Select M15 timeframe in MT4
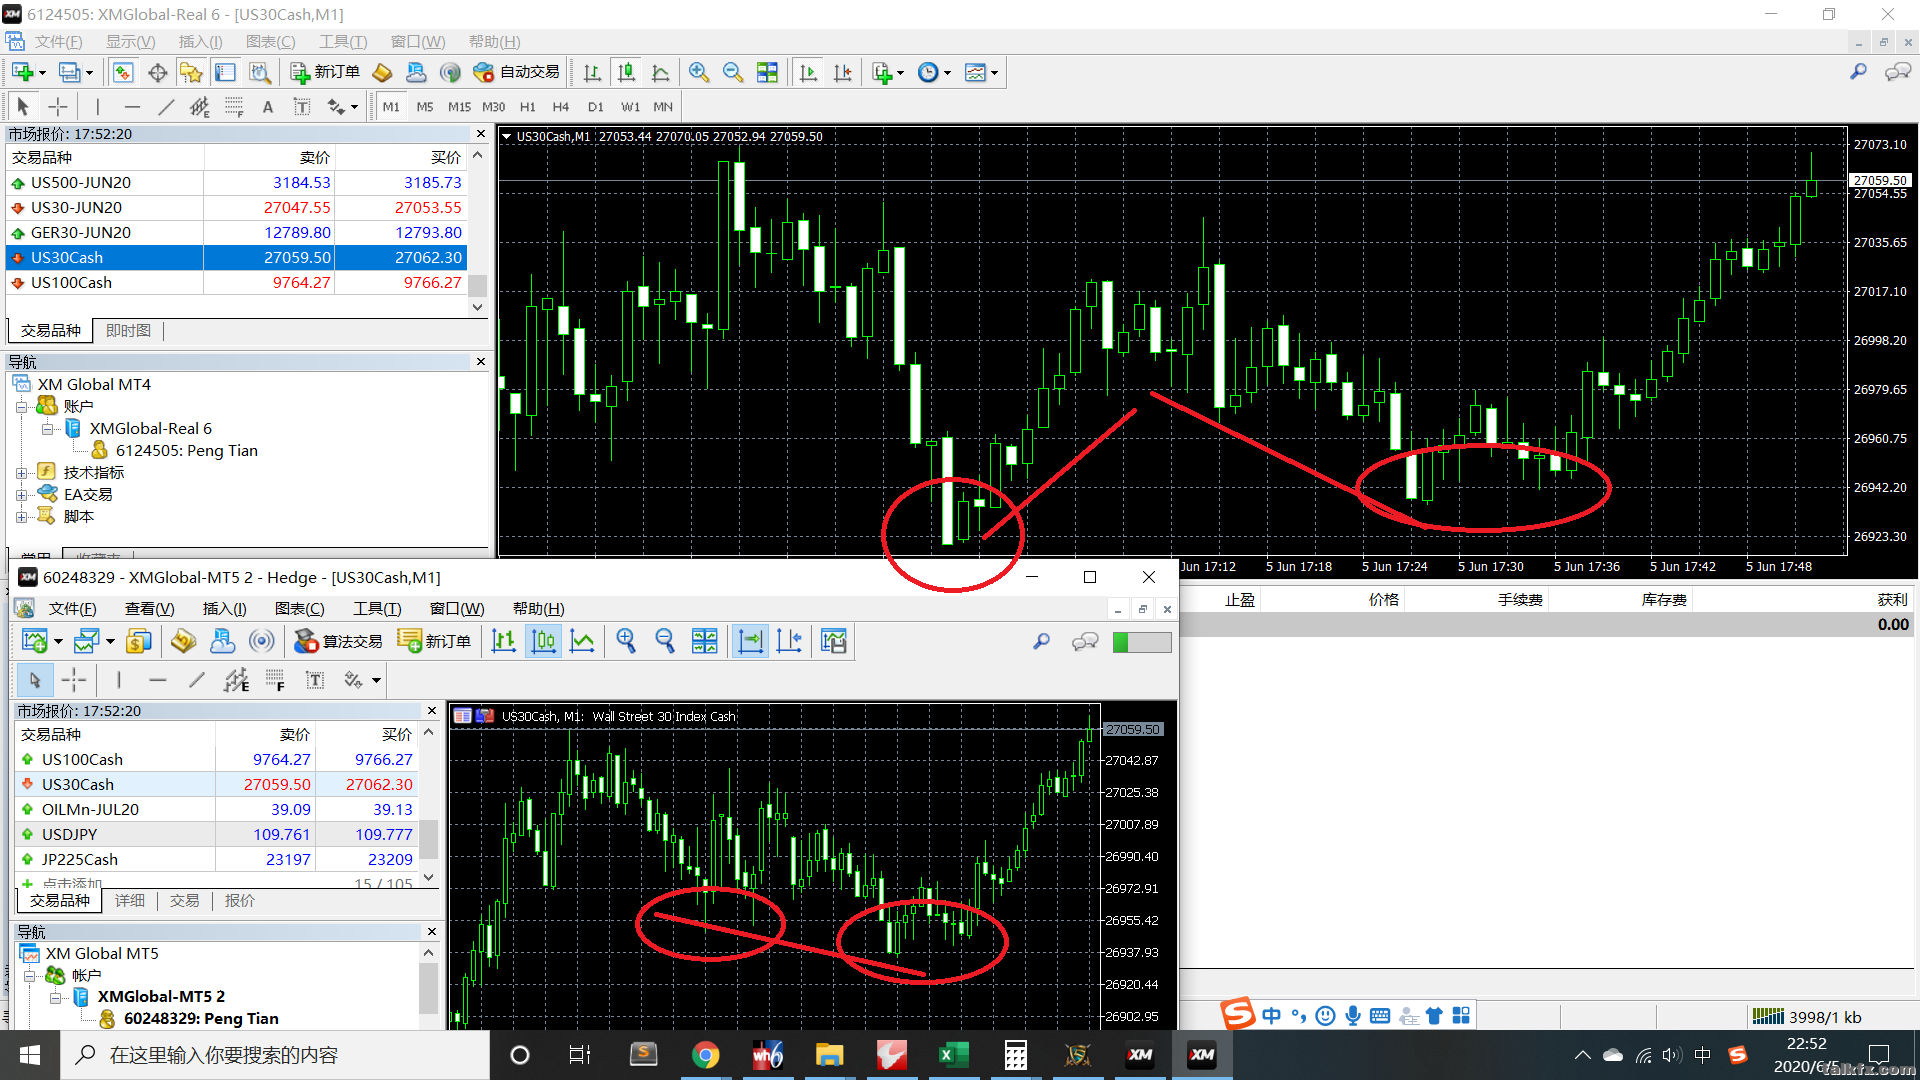Screen dimensions: 1920x1080 [x=459, y=107]
